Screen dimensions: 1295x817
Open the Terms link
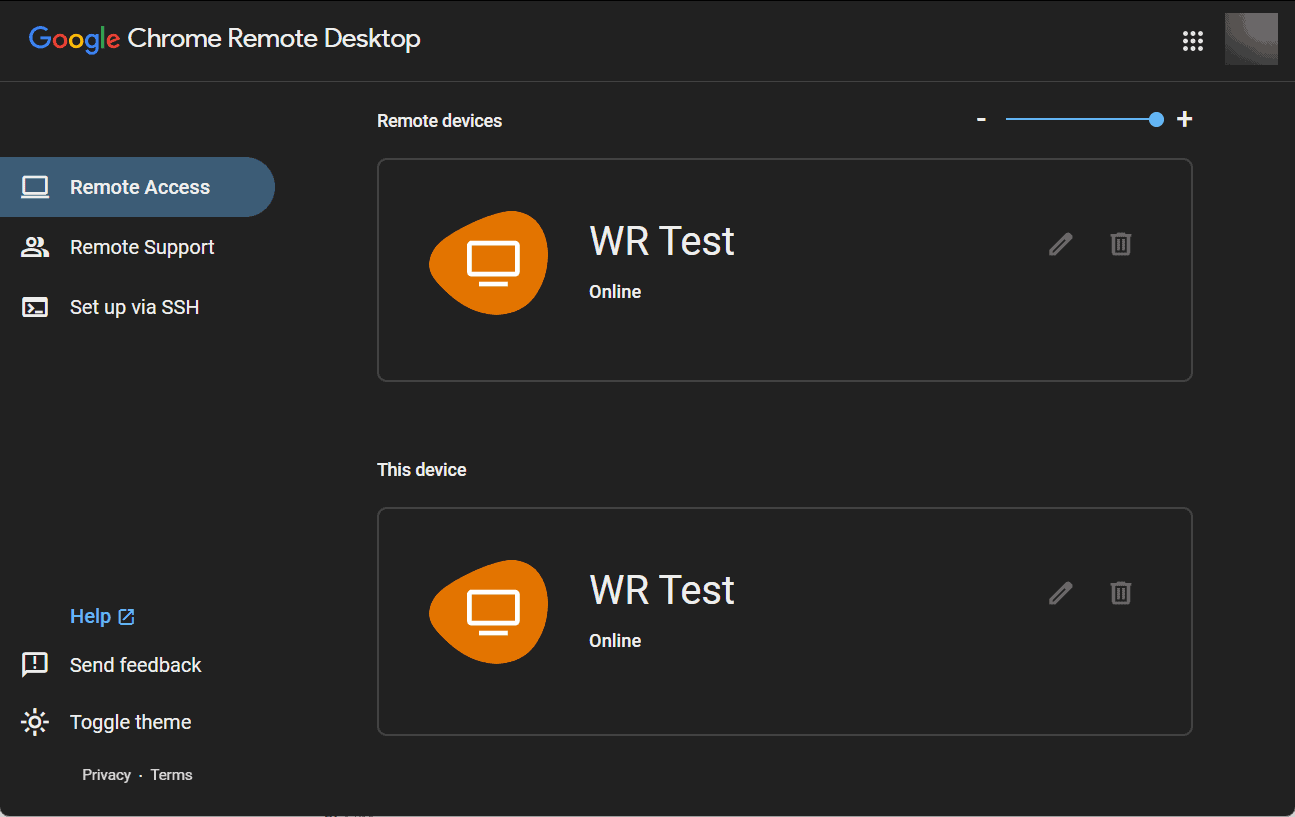[x=171, y=775]
